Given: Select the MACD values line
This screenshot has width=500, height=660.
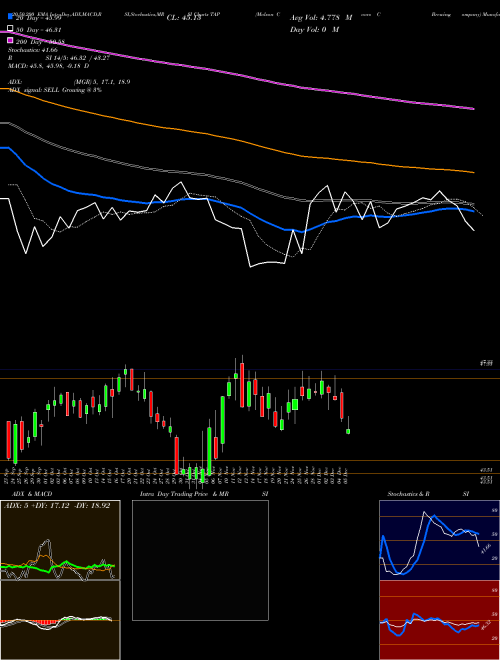Looking at the screenshot, I should pyautogui.click(x=48, y=66).
